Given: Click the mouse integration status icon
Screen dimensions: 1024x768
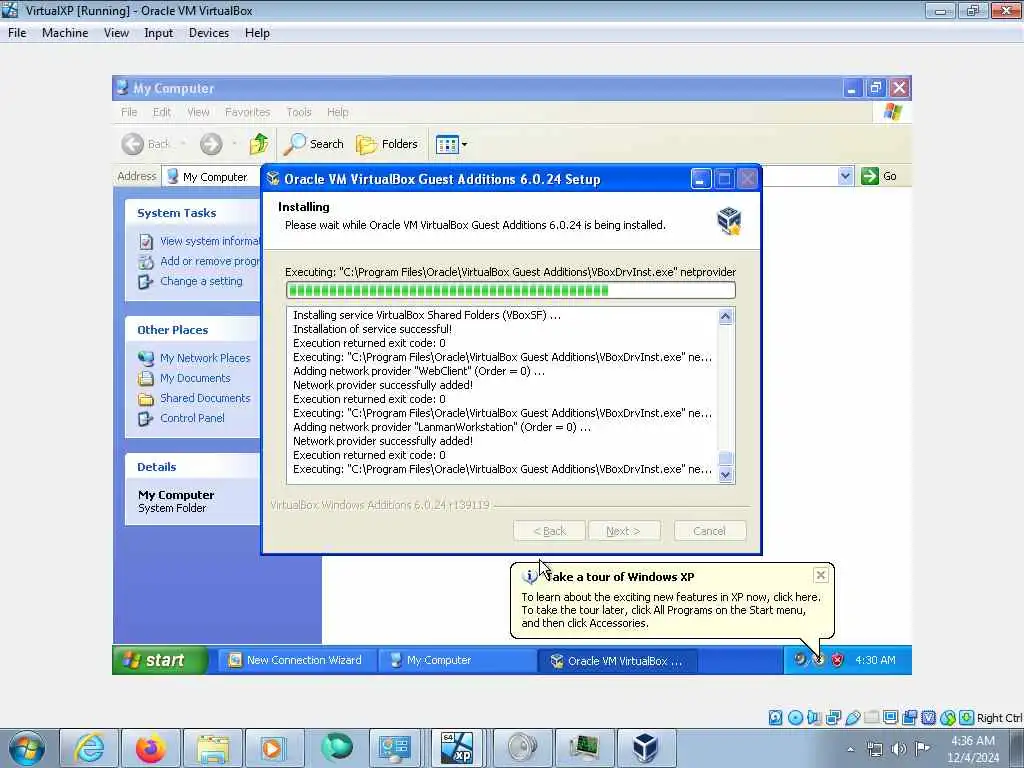Looking at the screenshot, I should tap(948, 718).
